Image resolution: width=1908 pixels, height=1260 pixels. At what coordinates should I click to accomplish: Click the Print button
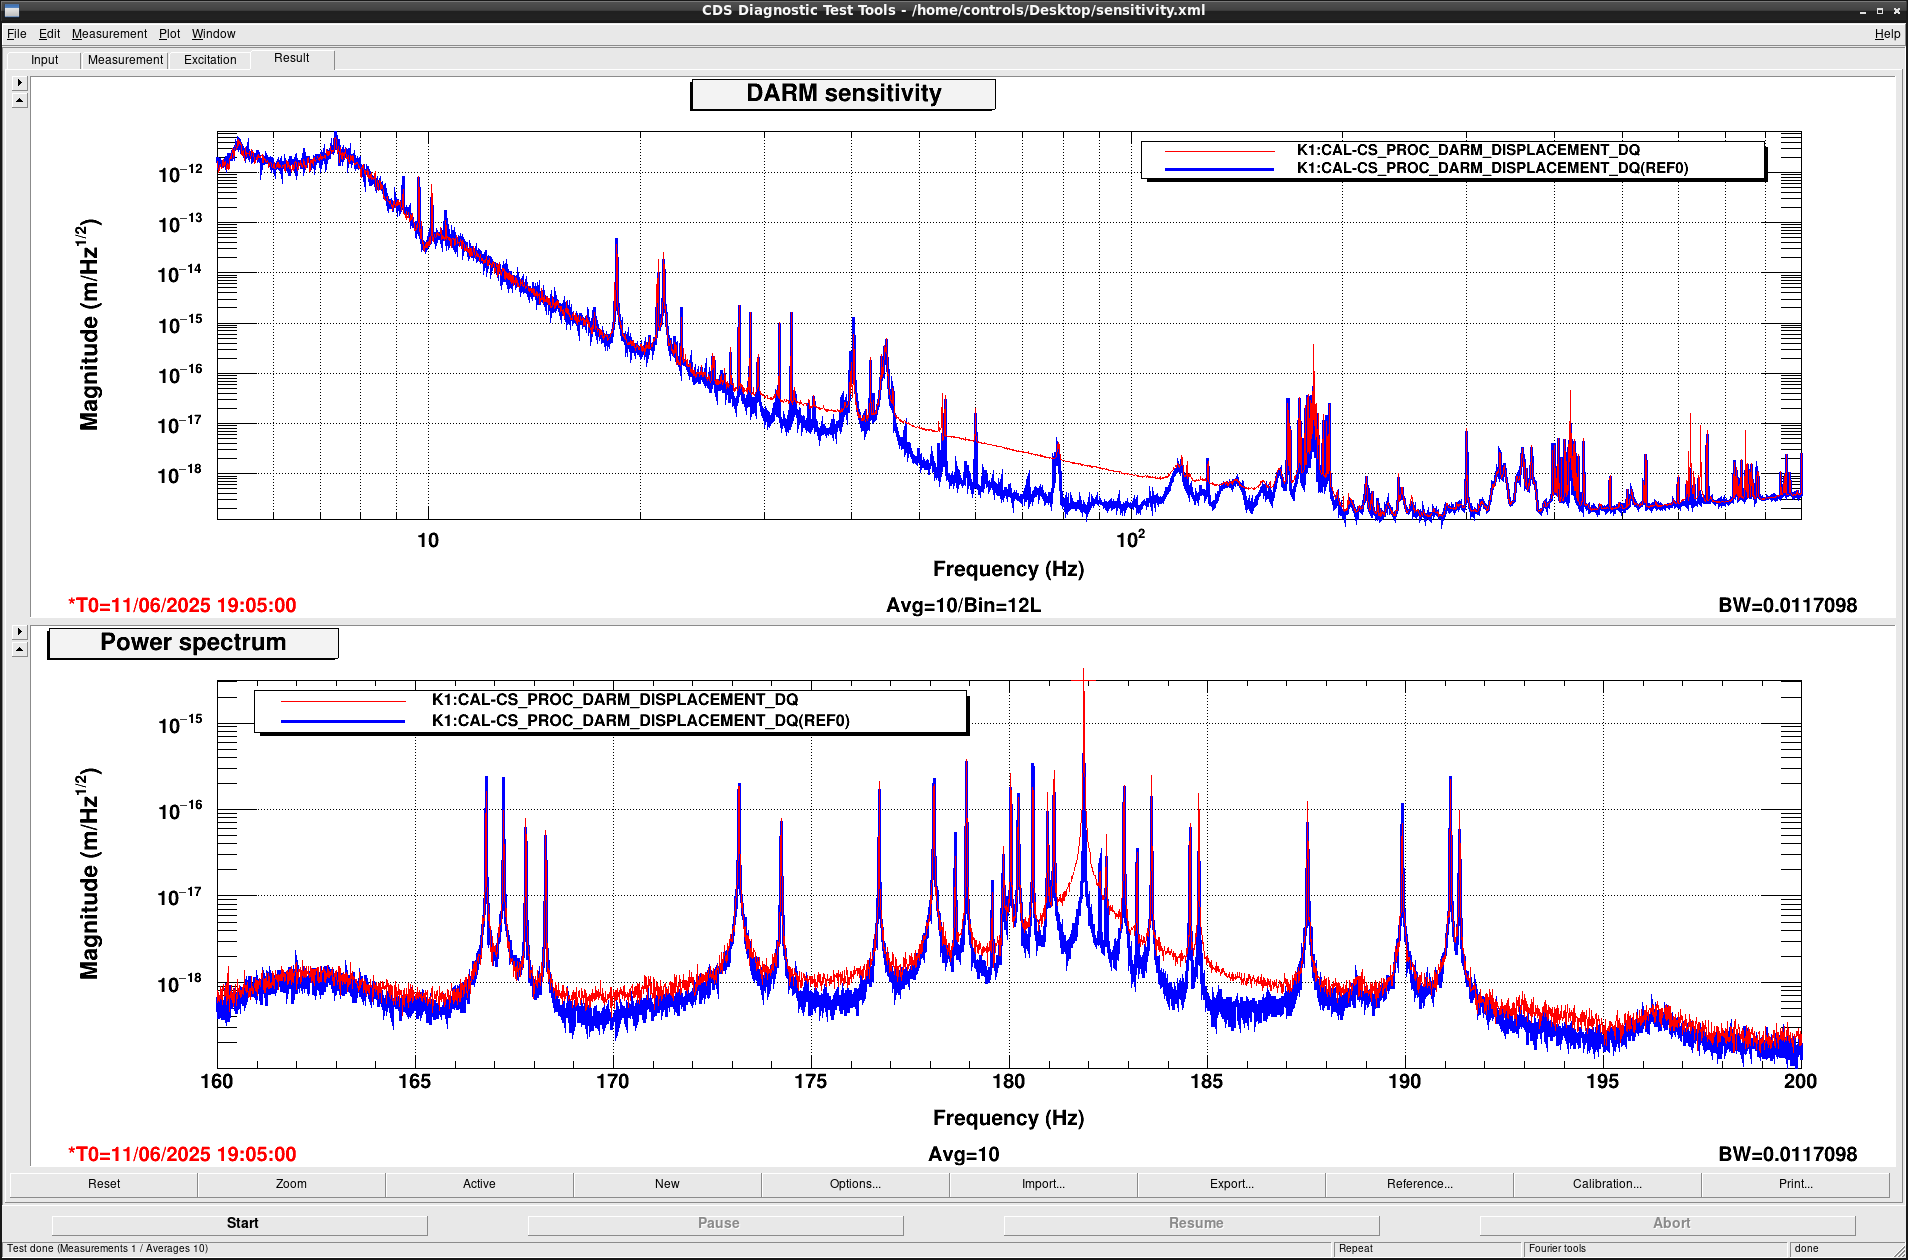click(1795, 1184)
